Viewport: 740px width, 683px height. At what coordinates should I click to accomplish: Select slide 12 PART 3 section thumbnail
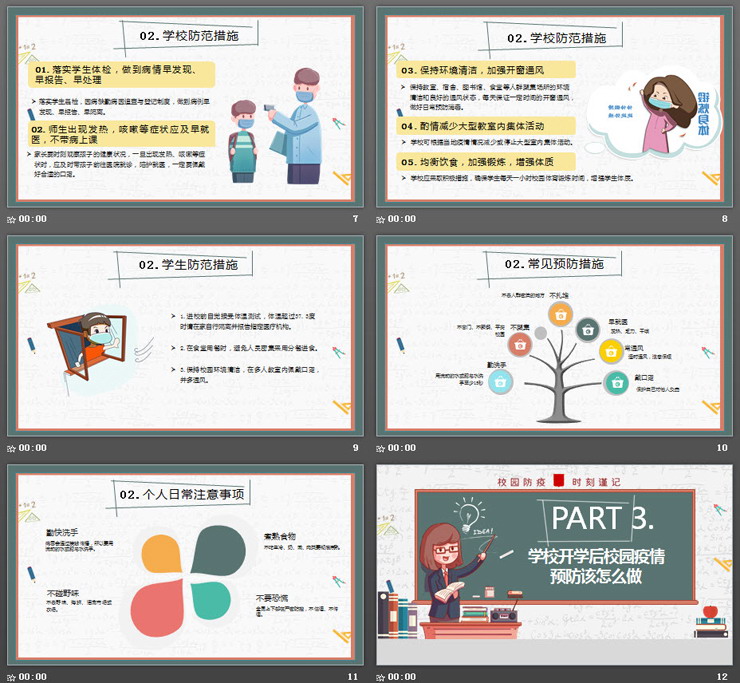click(x=554, y=565)
